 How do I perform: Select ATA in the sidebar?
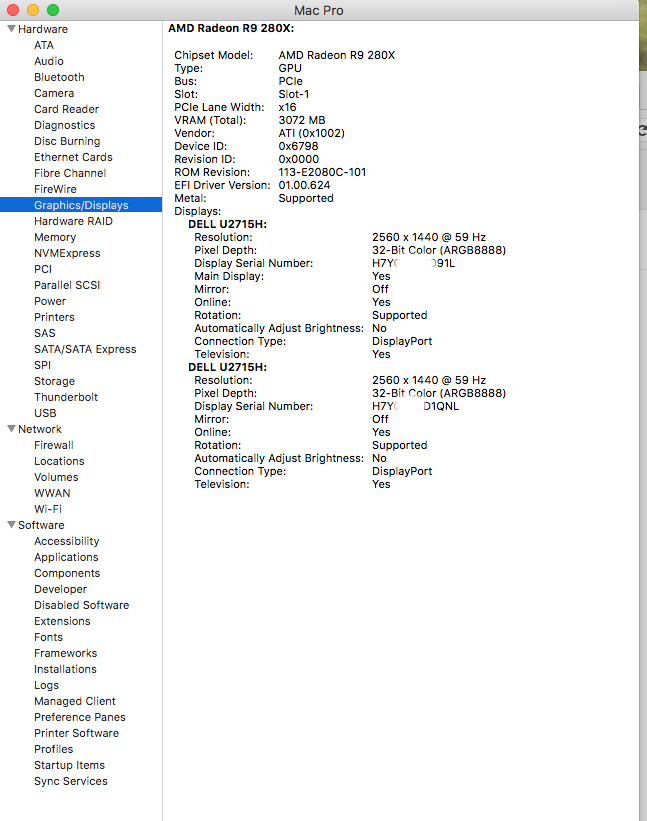coord(44,45)
